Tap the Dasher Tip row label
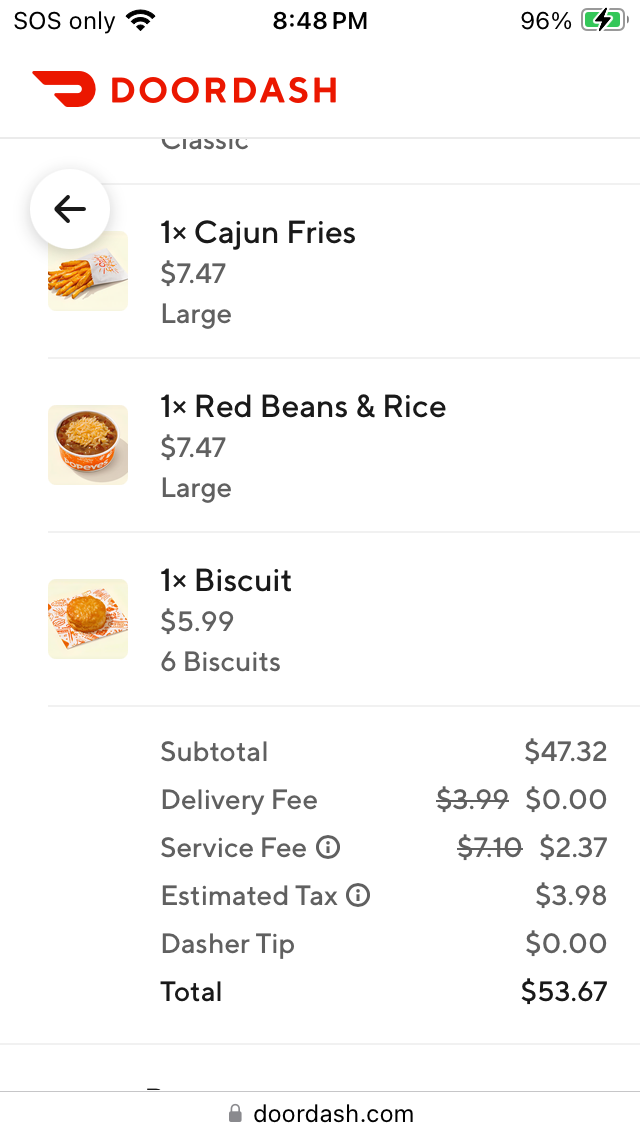This screenshot has height=1136, width=640. [x=228, y=944]
